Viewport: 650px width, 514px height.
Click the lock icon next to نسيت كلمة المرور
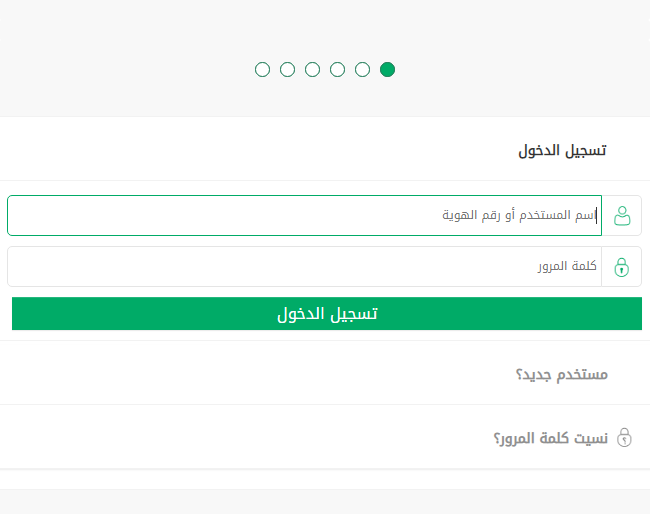tap(625, 437)
